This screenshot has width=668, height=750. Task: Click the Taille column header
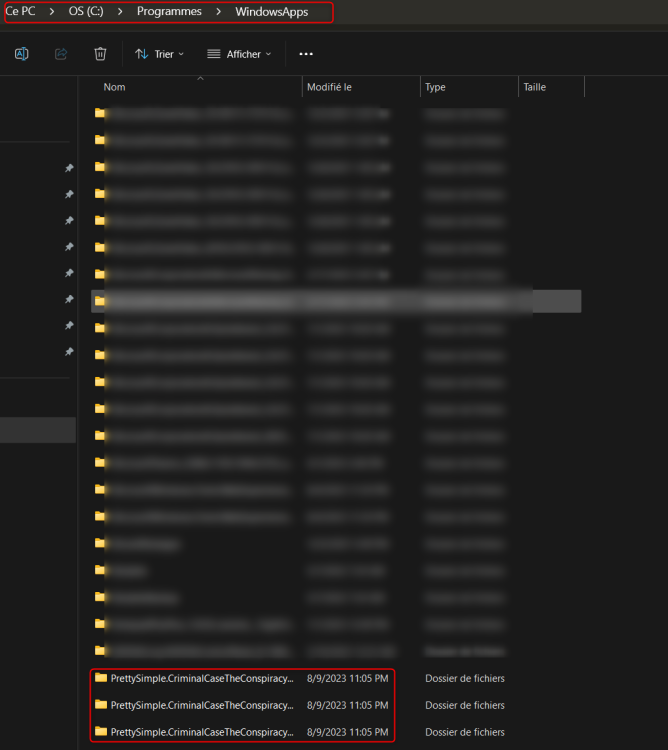point(535,87)
